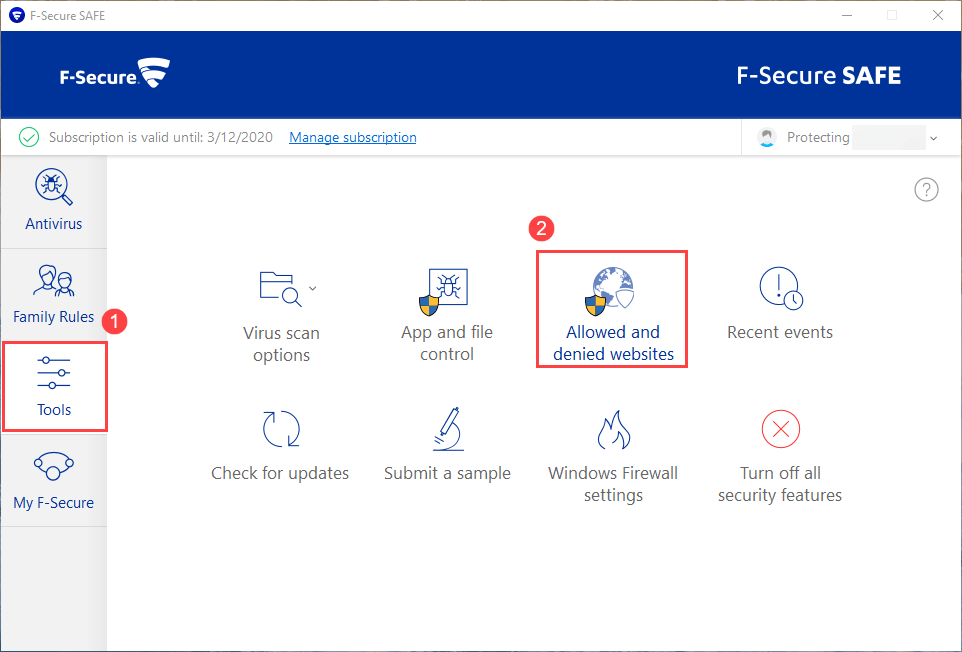Open Allowed and denied websites globe icon
Image resolution: width=962 pixels, height=652 pixels.
(610, 291)
